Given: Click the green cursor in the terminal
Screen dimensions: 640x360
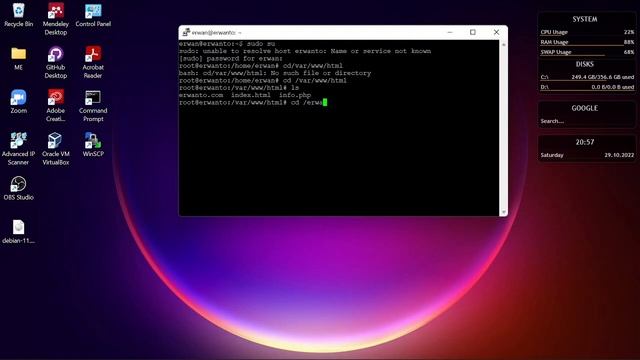Looking at the screenshot, I should (x=325, y=102).
